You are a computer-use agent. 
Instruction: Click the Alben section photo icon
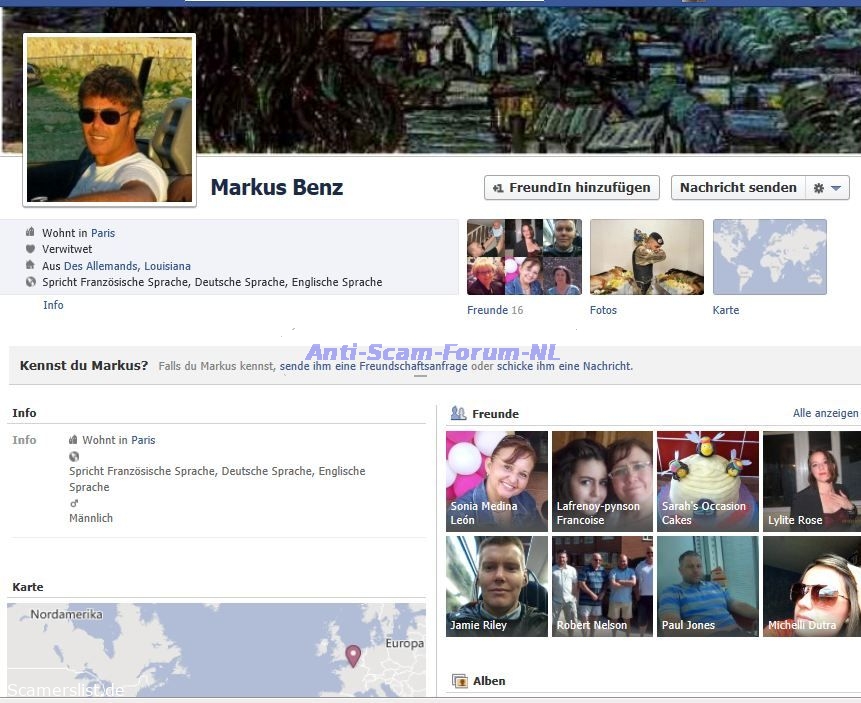pos(460,681)
